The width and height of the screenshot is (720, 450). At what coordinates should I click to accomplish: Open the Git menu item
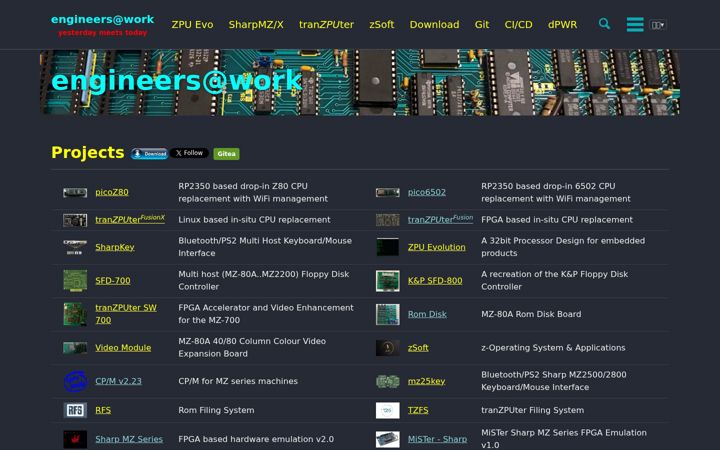pyautogui.click(x=482, y=24)
